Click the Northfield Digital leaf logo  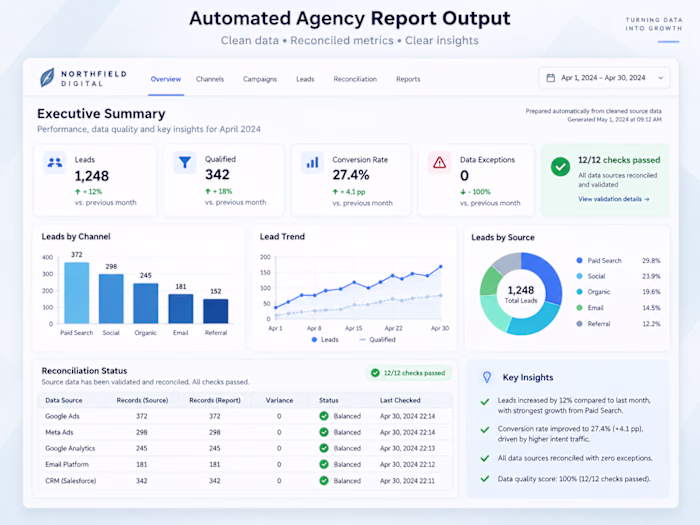tap(47, 78)
